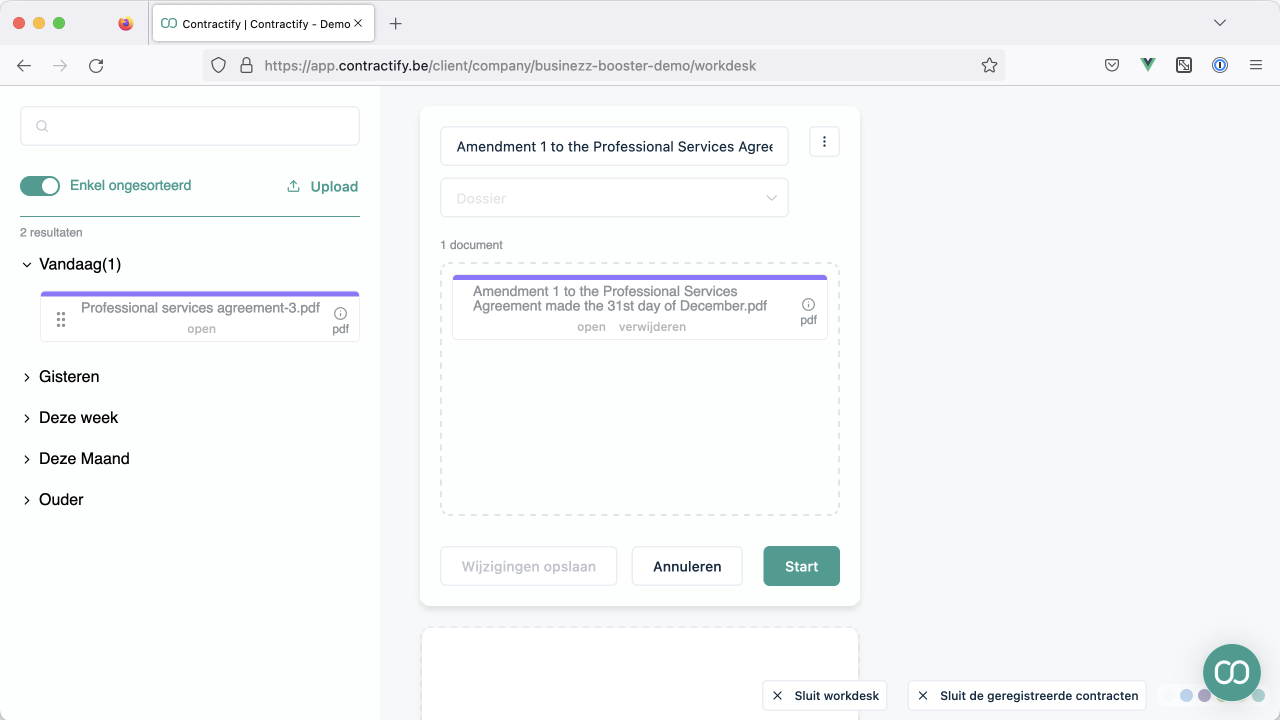The image size is (1280, 720).
Task: Expand the Gisteren group
Action: tap(27, 377)
